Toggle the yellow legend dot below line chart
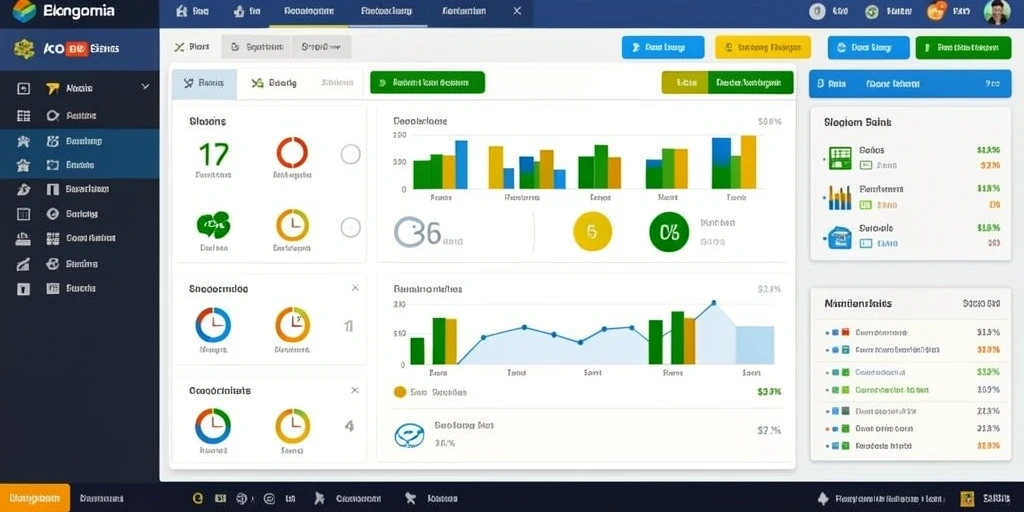This screenshot has width=1024, height=512. (x=400, y=392)
